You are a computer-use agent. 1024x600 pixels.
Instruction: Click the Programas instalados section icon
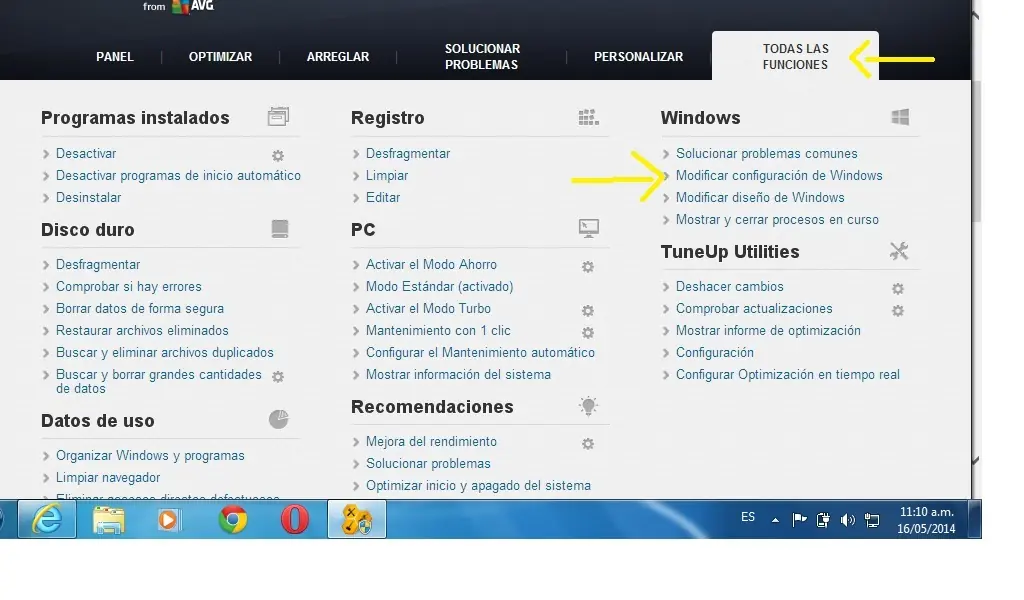[278, 117]
